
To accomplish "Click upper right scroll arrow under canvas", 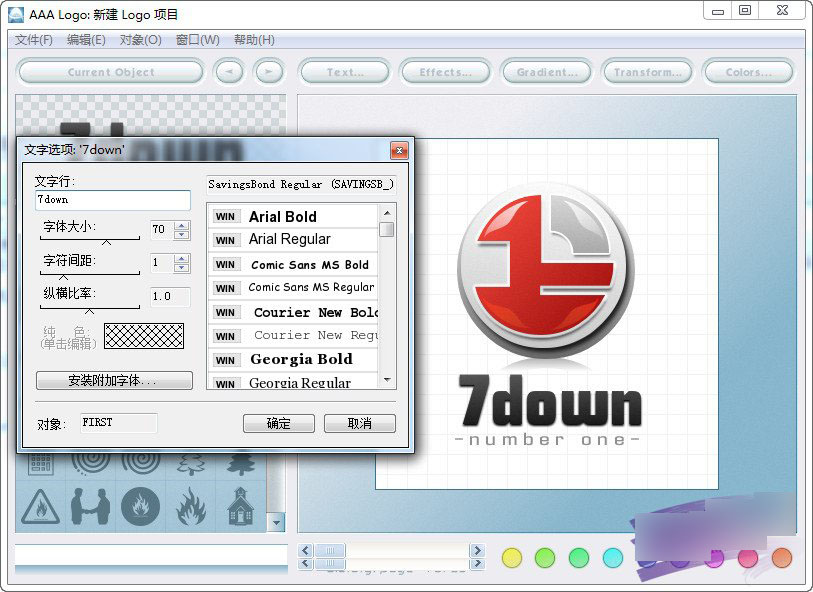I will pyautogui.click(x=477, y=550).
